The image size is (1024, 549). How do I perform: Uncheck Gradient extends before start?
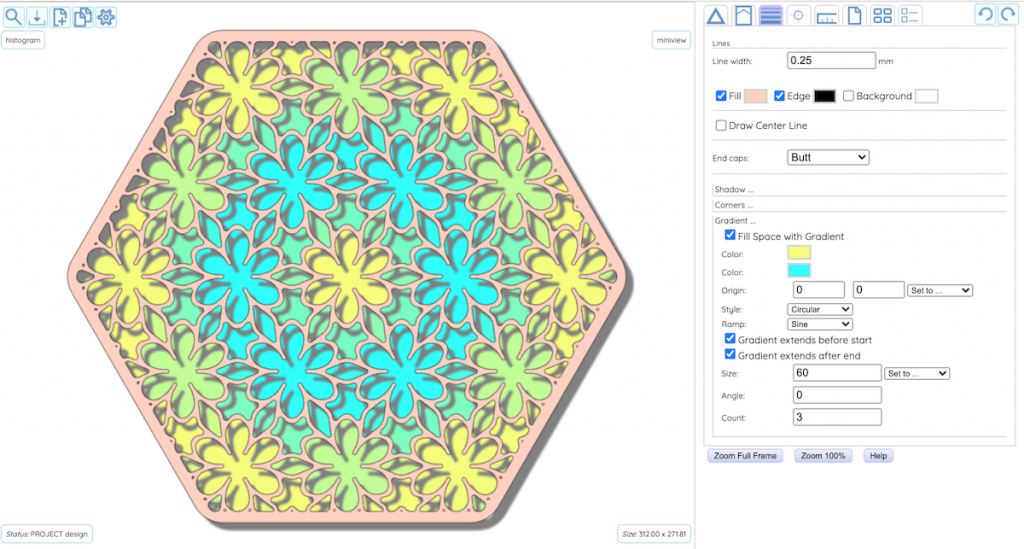coord(730,339)
